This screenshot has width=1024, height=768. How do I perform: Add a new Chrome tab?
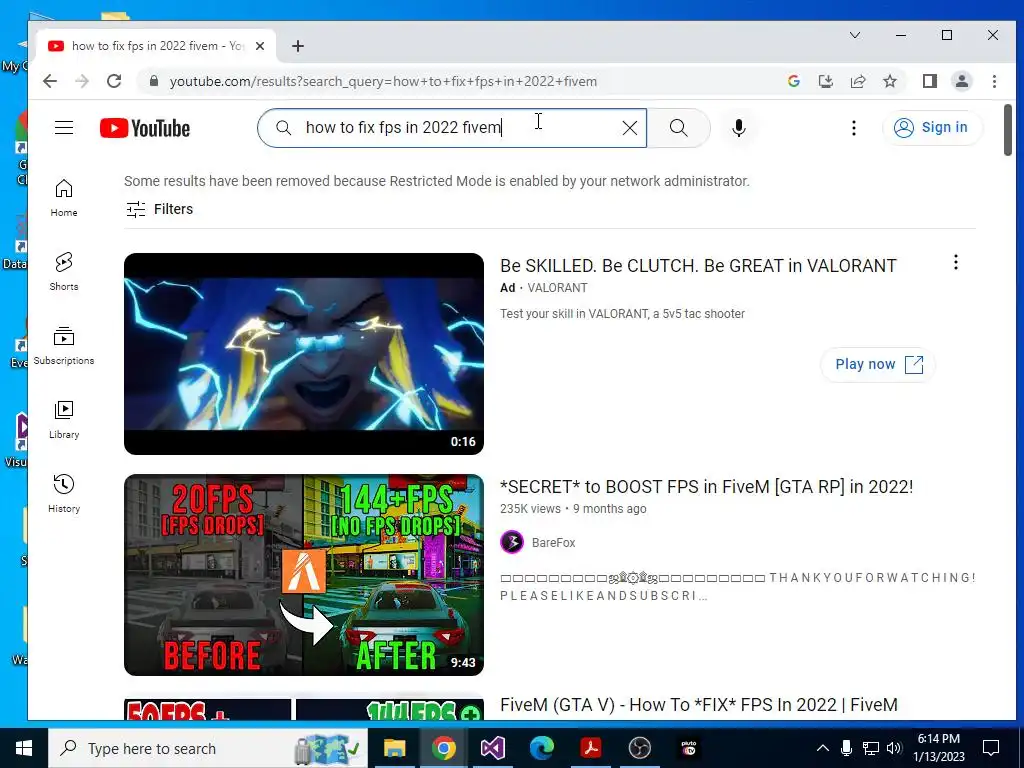(298, 46)
